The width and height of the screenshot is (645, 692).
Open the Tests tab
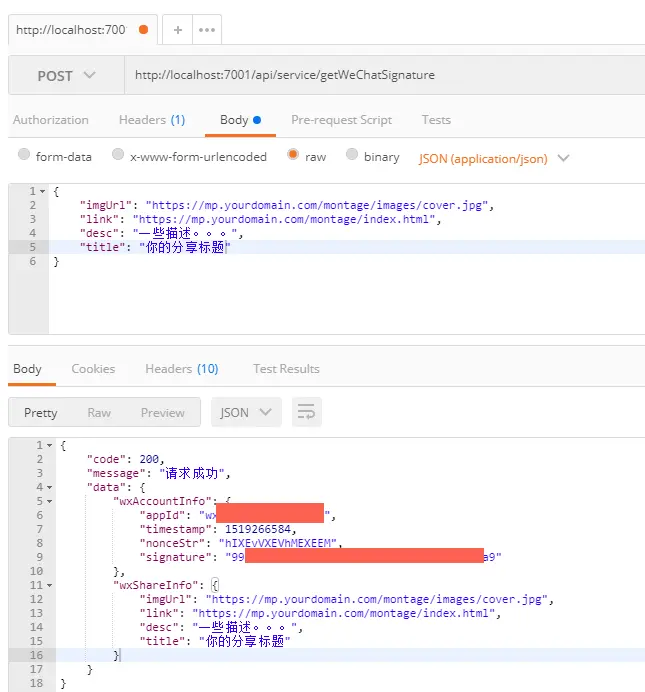point(436,120)
